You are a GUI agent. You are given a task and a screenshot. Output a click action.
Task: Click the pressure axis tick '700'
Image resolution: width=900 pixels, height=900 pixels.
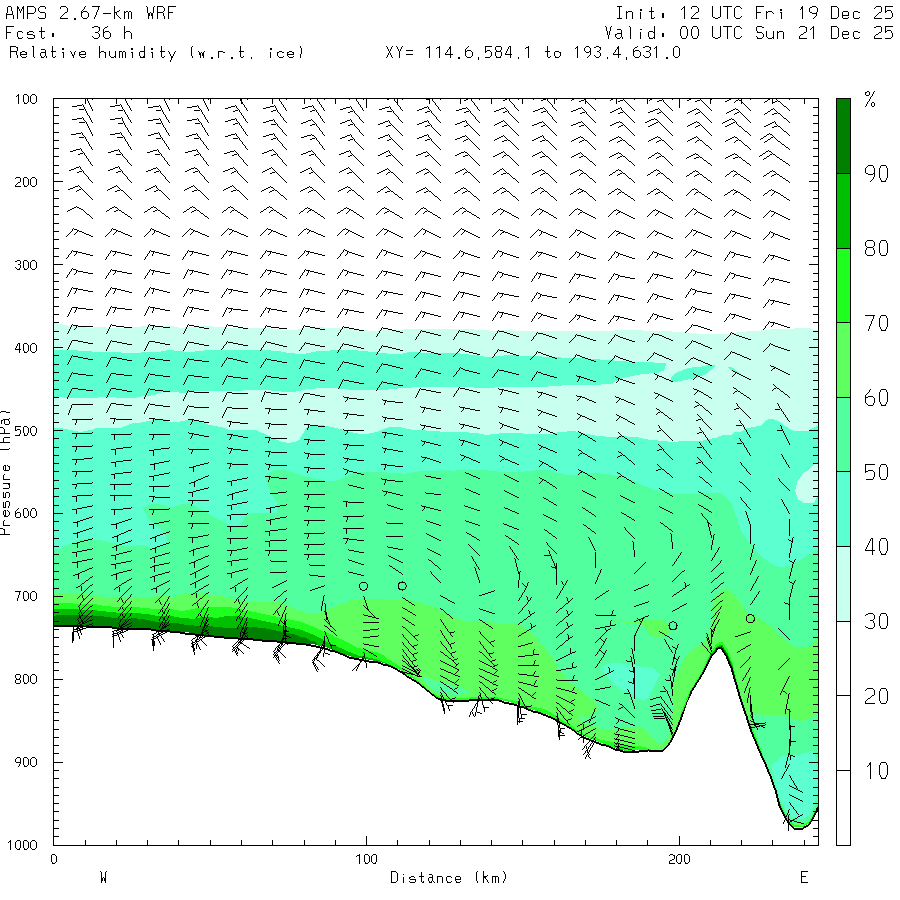(26, 596)
